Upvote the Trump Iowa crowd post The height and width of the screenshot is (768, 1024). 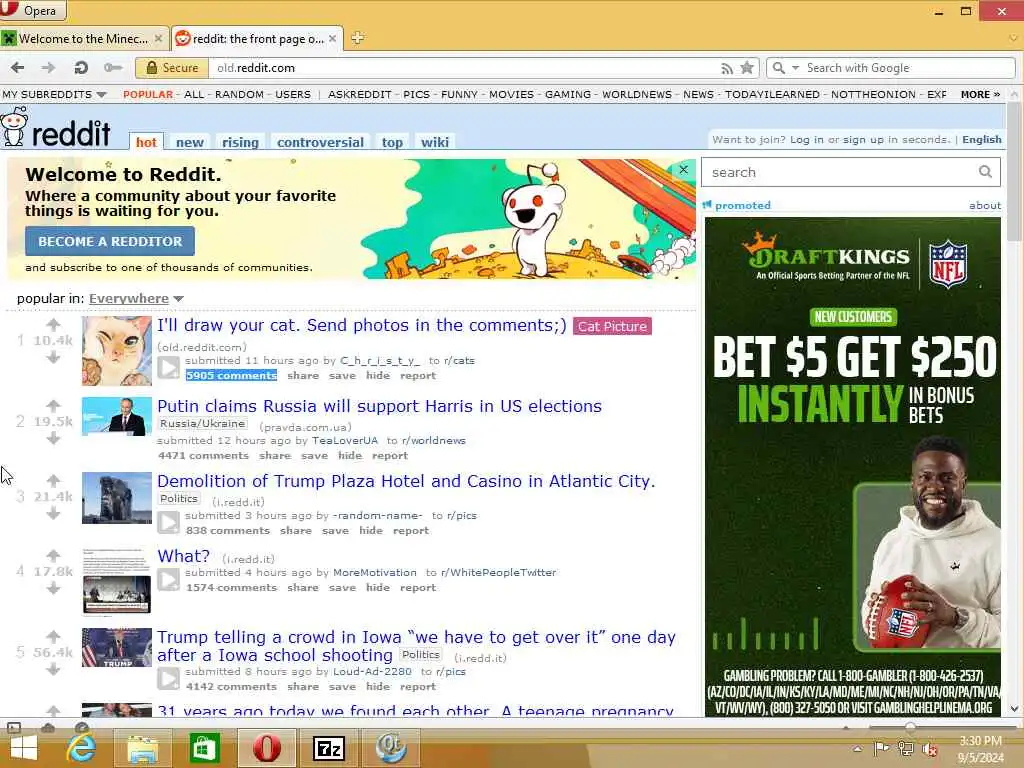[x=53, y=636]
